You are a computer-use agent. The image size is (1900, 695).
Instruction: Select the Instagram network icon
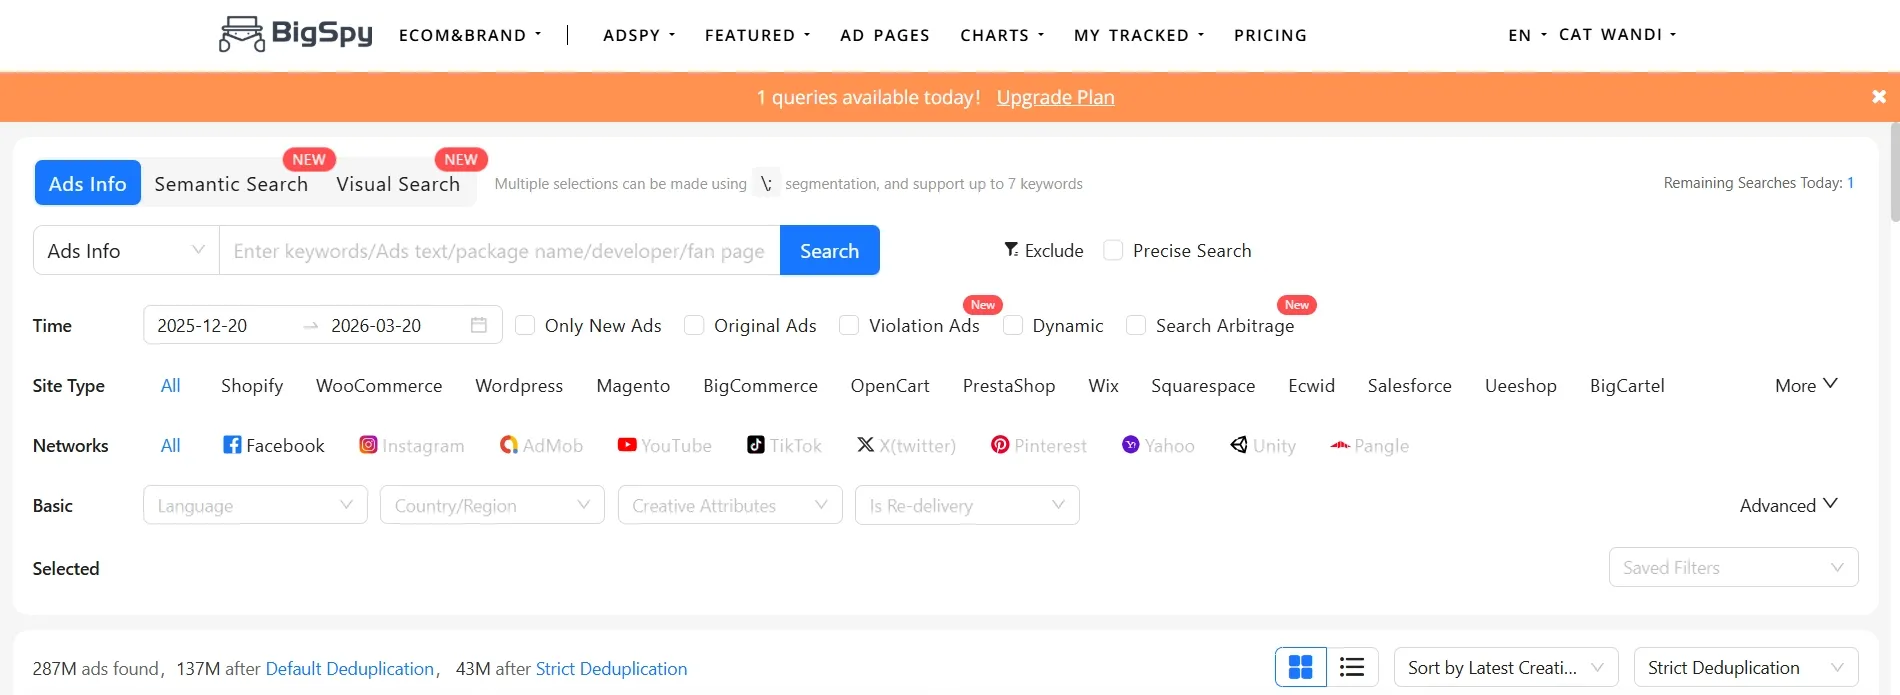coord(368,445)
